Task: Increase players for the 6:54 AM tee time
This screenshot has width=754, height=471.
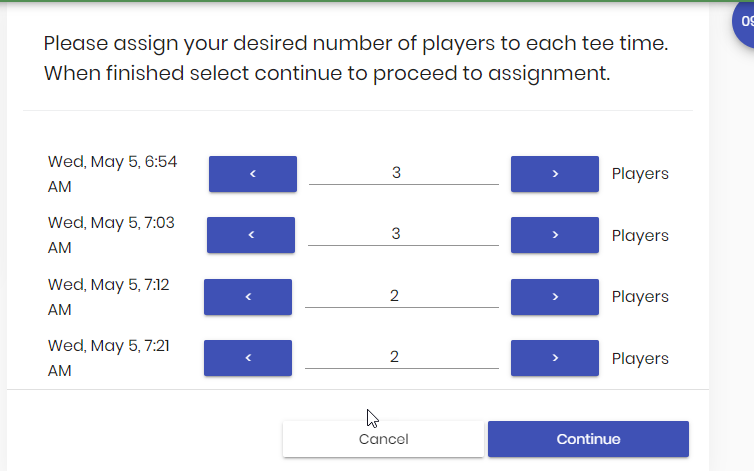Action: pos(554,174)
